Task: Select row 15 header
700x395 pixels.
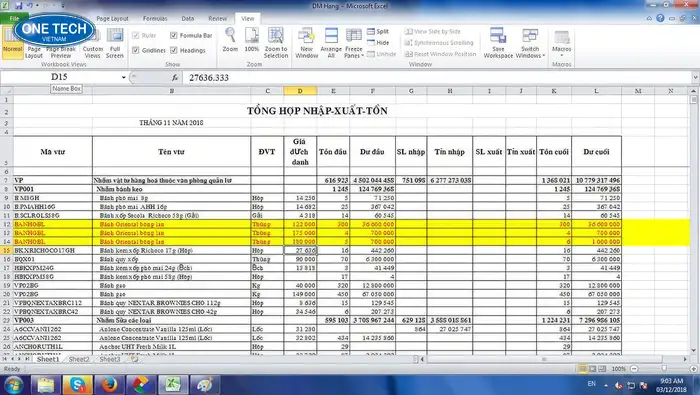Action: click(x=6, y=250)
